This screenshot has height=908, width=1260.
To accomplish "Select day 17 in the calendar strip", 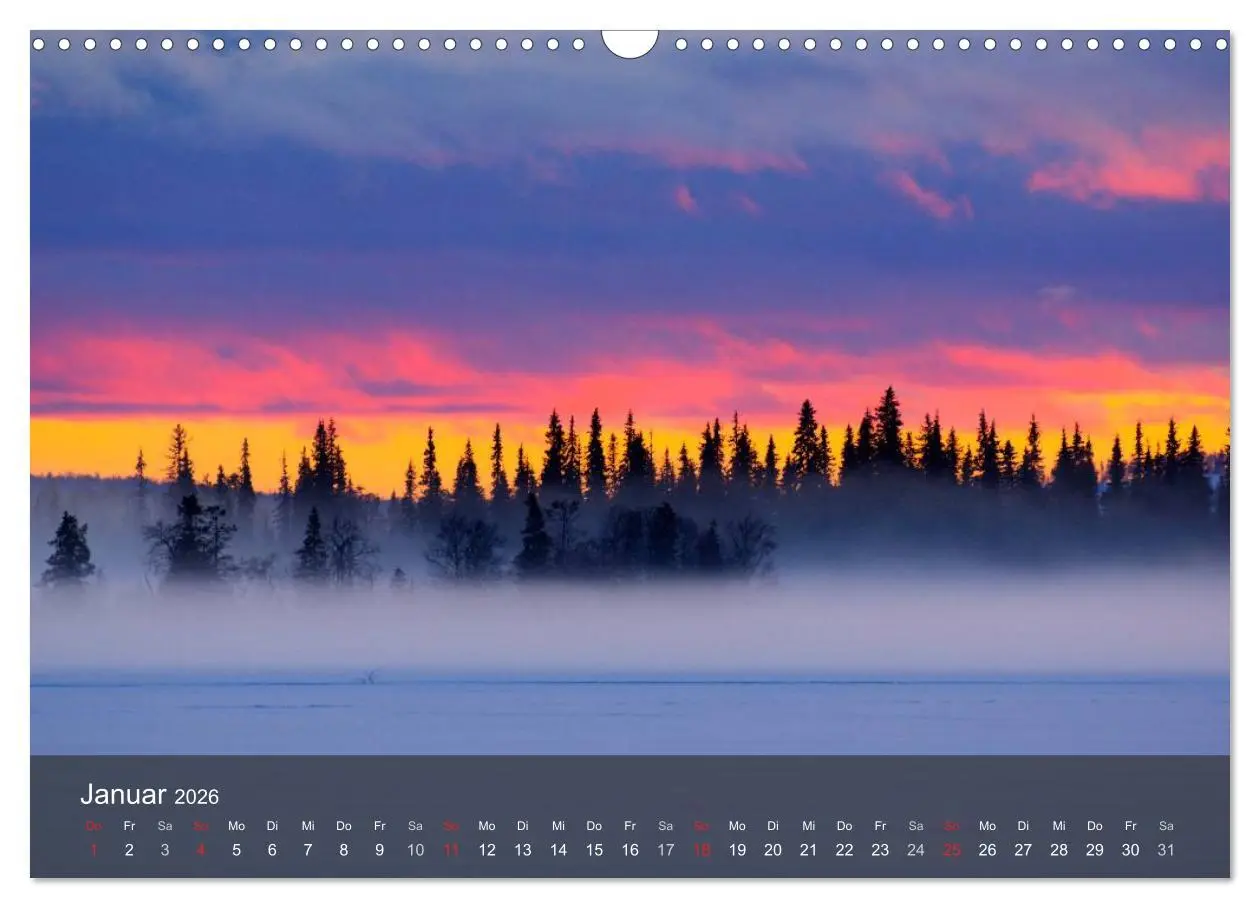I will click(665, 850).
